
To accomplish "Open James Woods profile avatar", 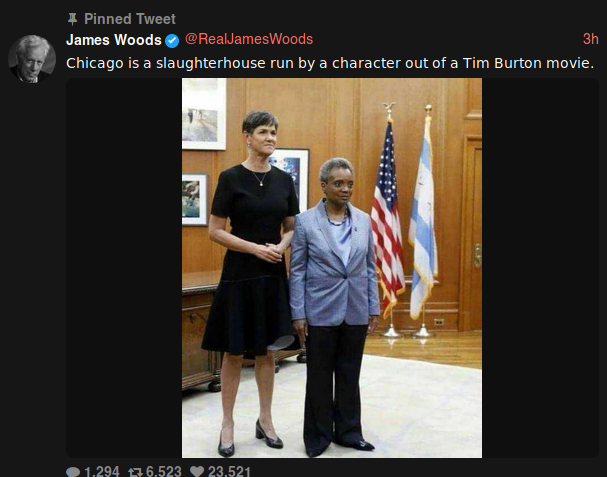I will click(x=32, y=59).
